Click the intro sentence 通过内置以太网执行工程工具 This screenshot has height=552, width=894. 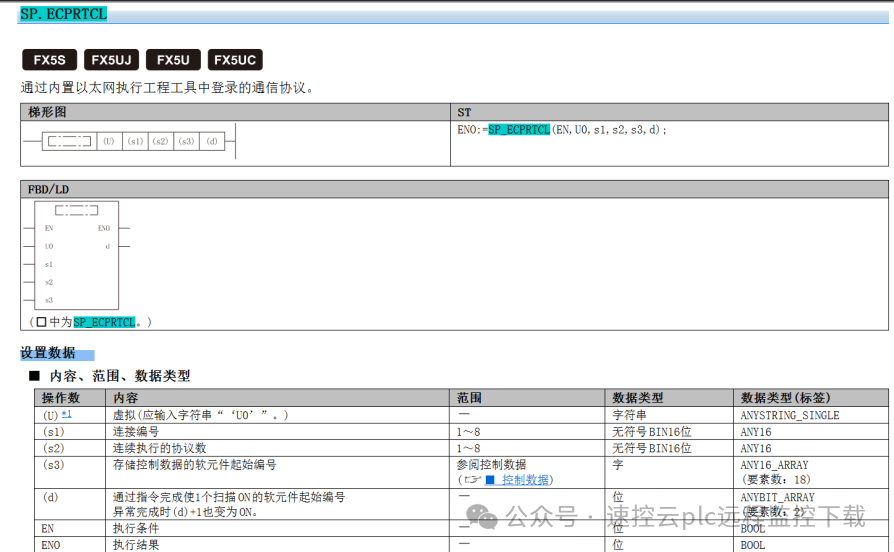(x=166, y=88)
